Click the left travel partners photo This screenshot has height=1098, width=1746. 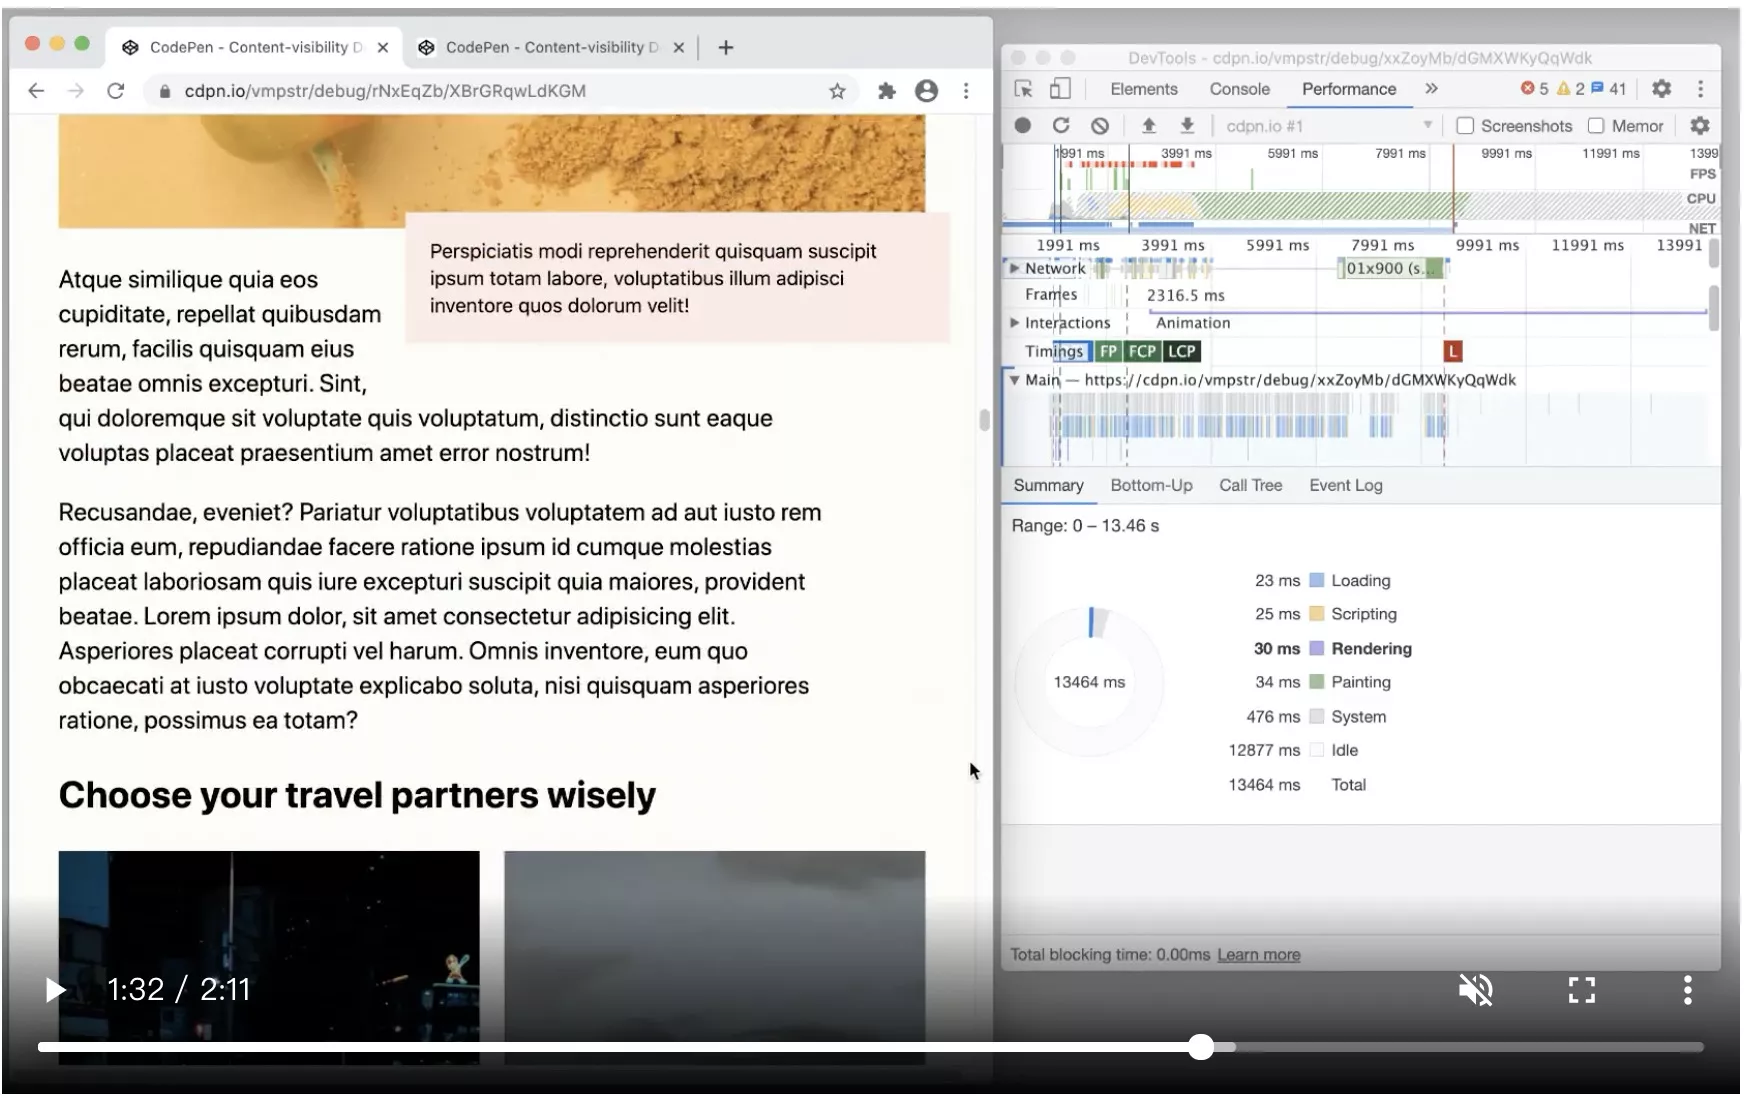click(268, 957)
